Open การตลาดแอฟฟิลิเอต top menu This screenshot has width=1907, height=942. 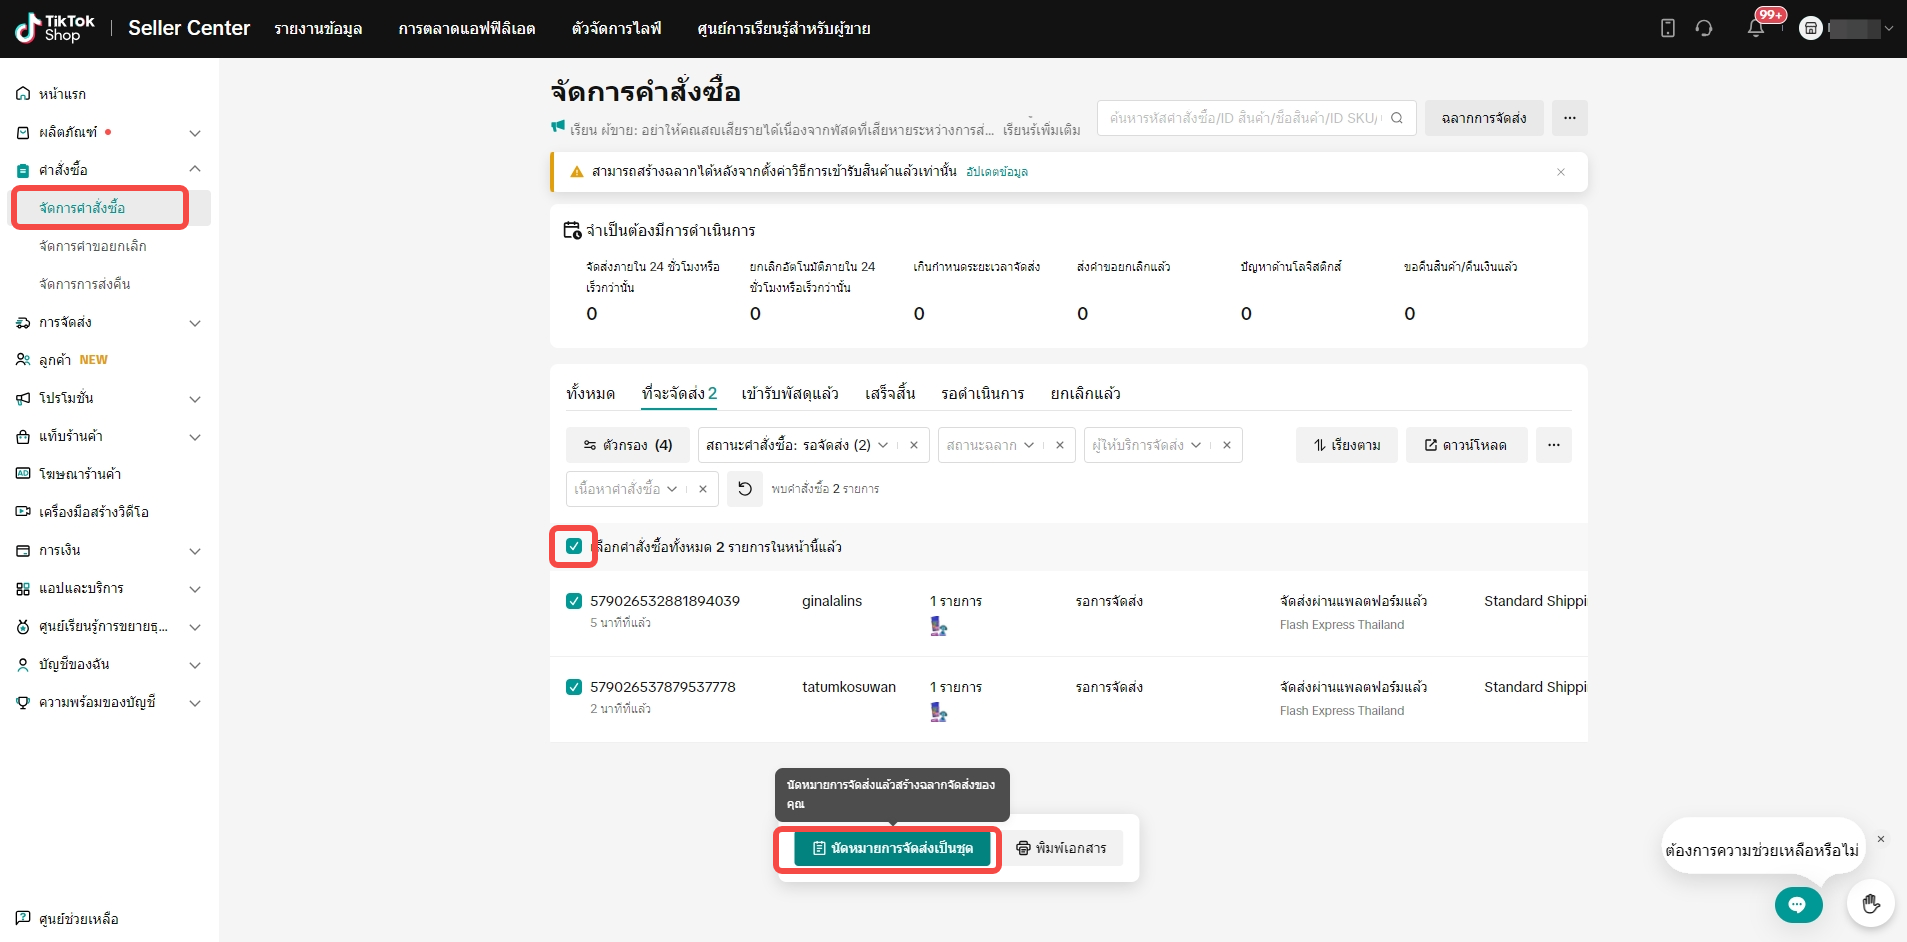pyautogui.click(x=467, y=29)
